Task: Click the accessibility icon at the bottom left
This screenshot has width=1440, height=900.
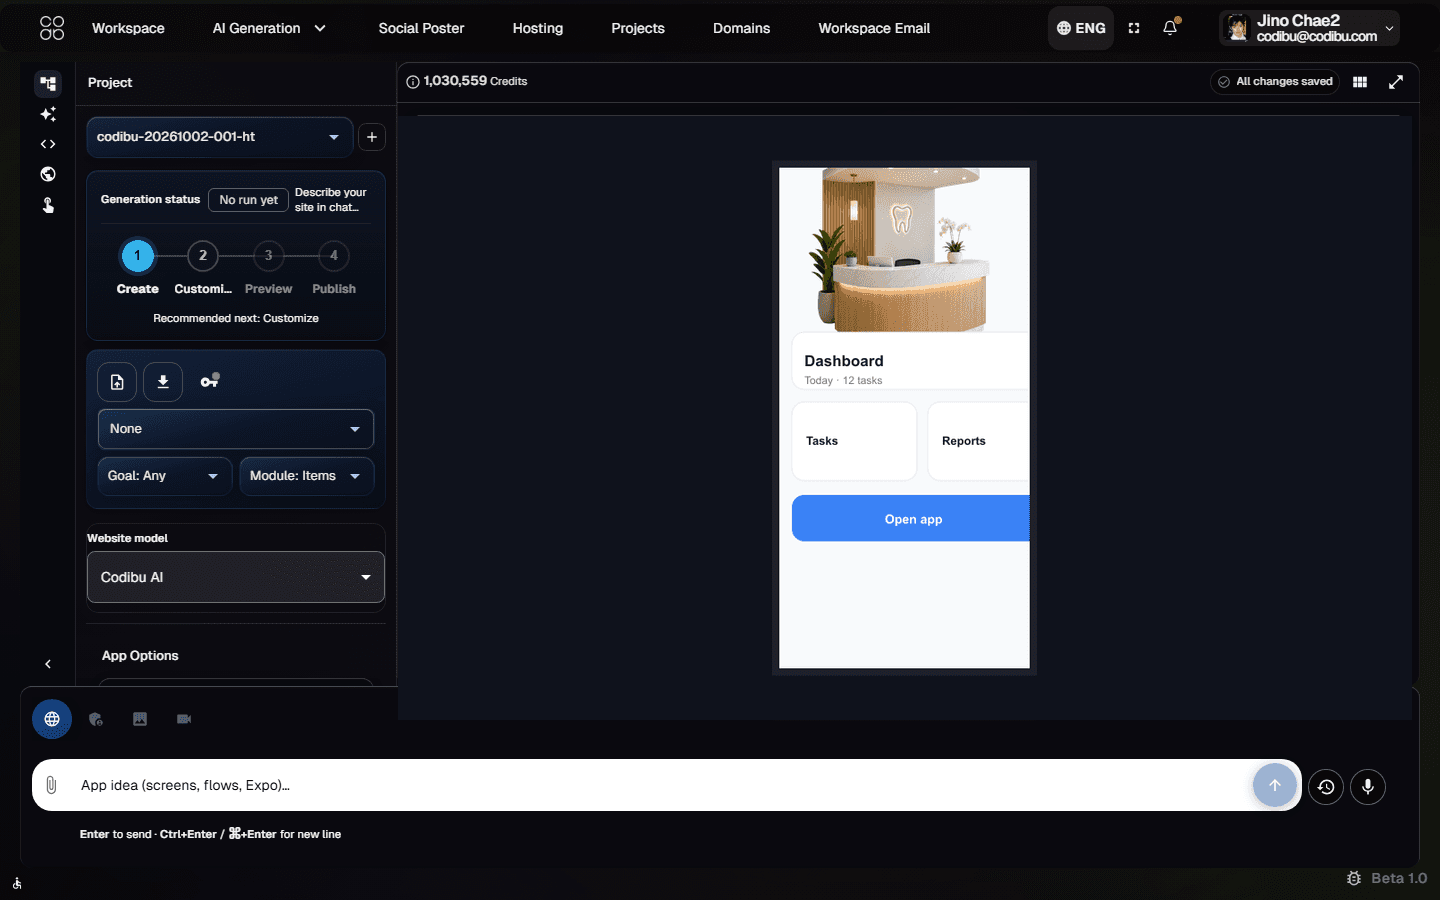Action: click(17, 883)
